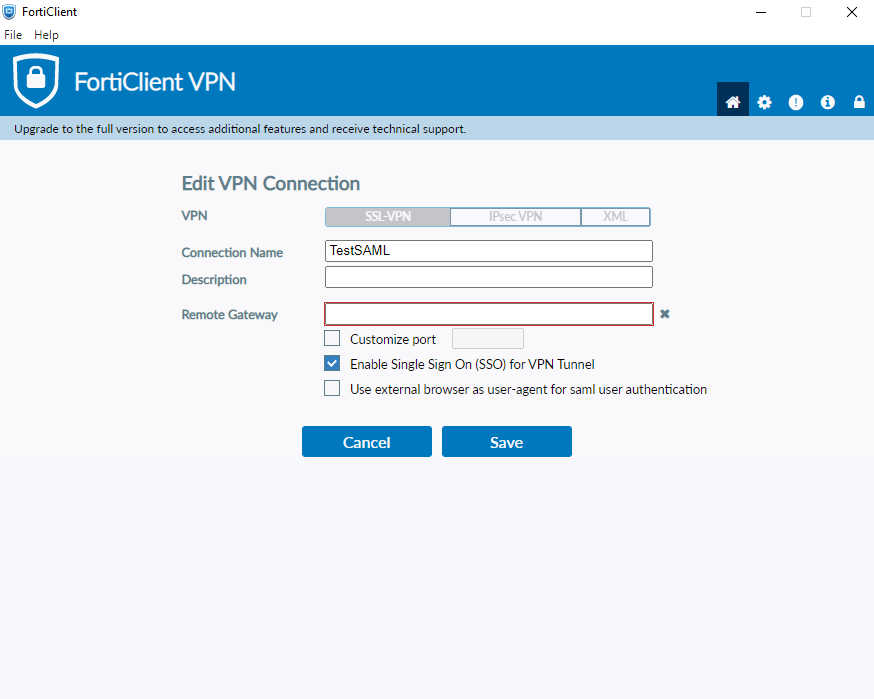874x699 pixels.
Task: Click the Remote Gateway input field
Action: (488, 313)
